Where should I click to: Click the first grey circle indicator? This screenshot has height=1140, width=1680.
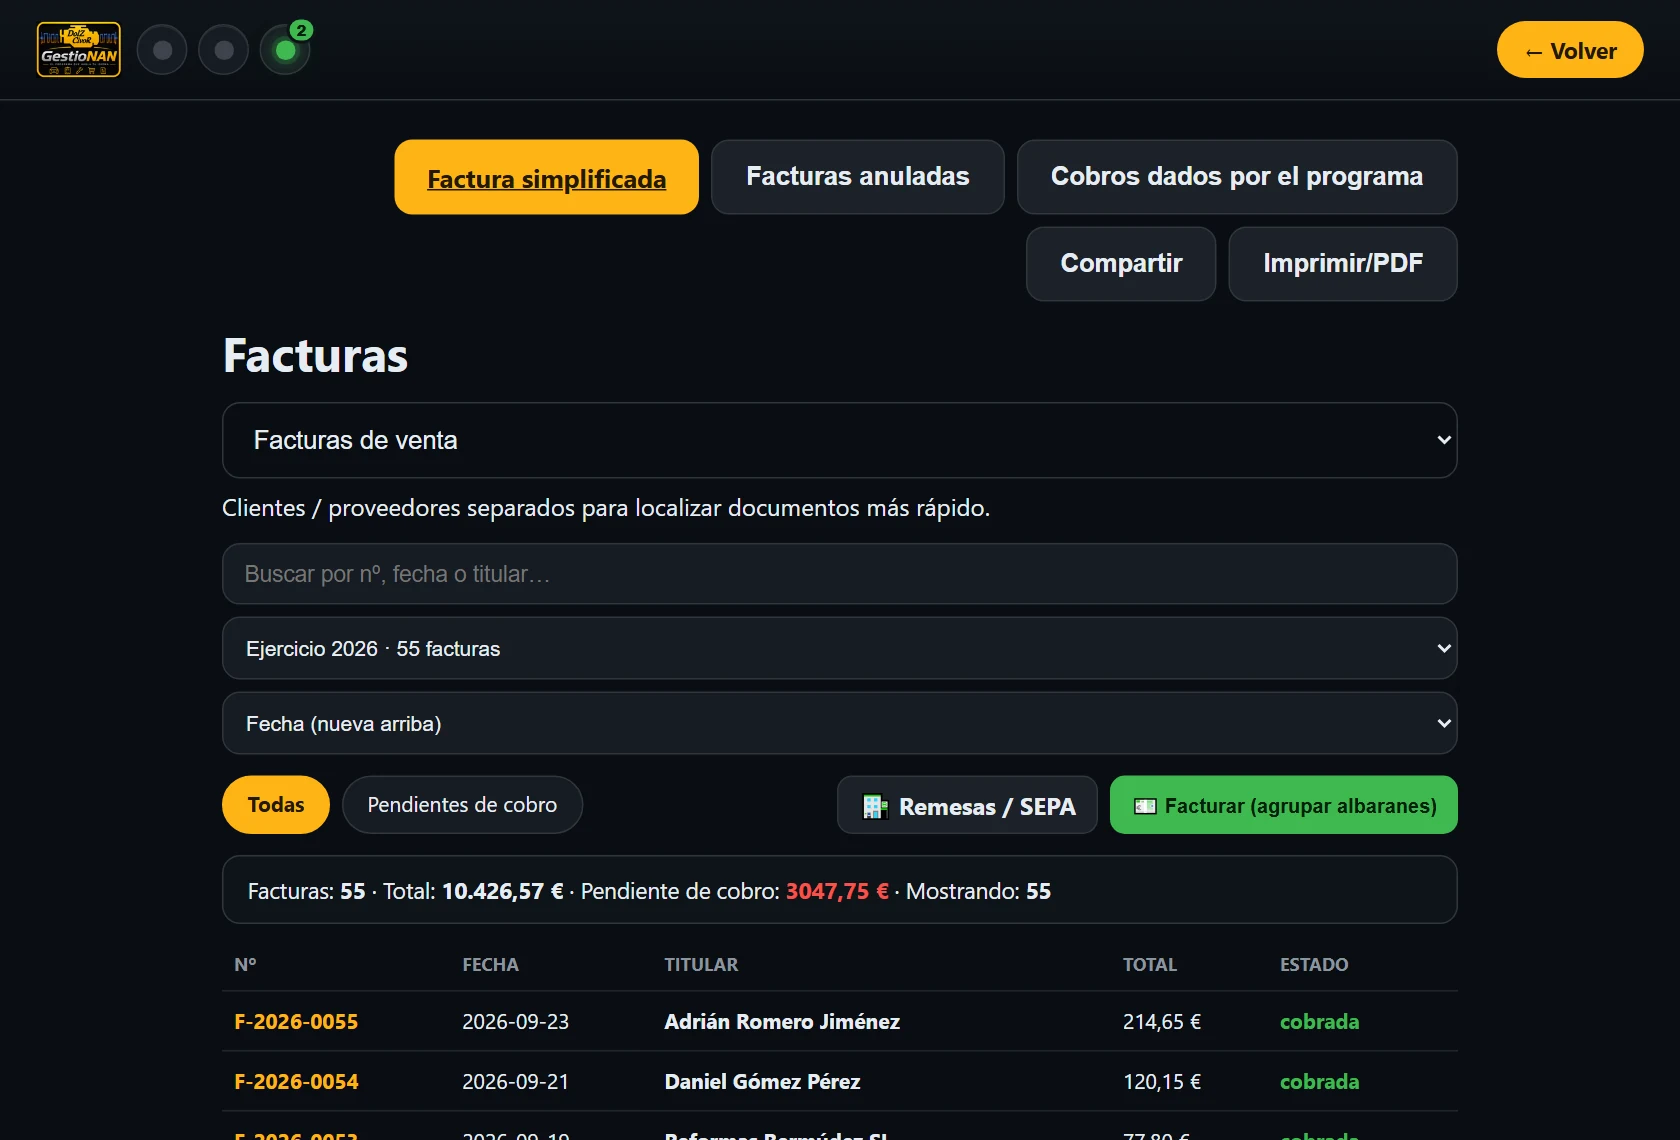tap(162, 50)
